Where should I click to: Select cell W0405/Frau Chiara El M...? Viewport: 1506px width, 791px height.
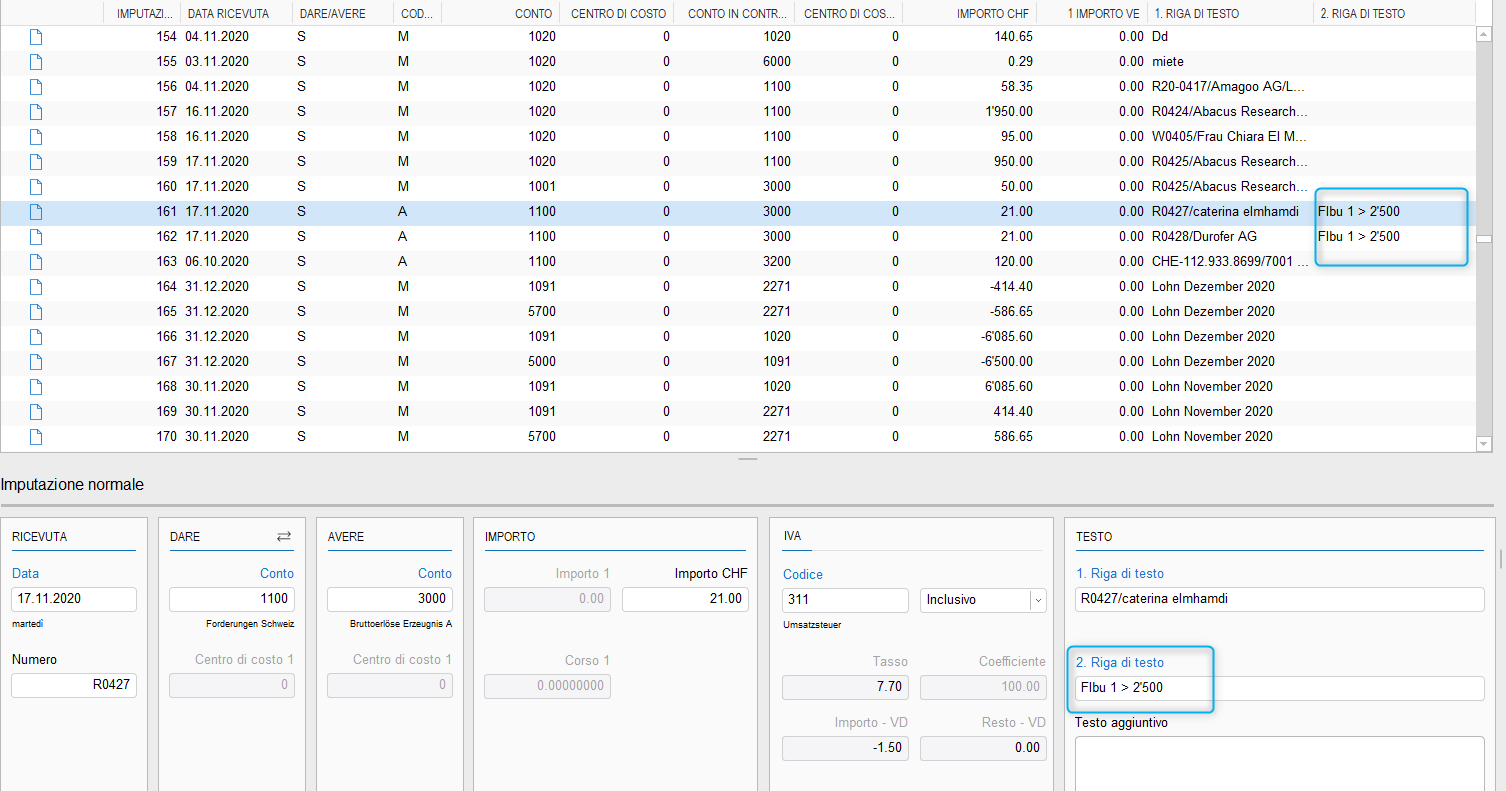pyautogui.click(x=1228, y=136)
